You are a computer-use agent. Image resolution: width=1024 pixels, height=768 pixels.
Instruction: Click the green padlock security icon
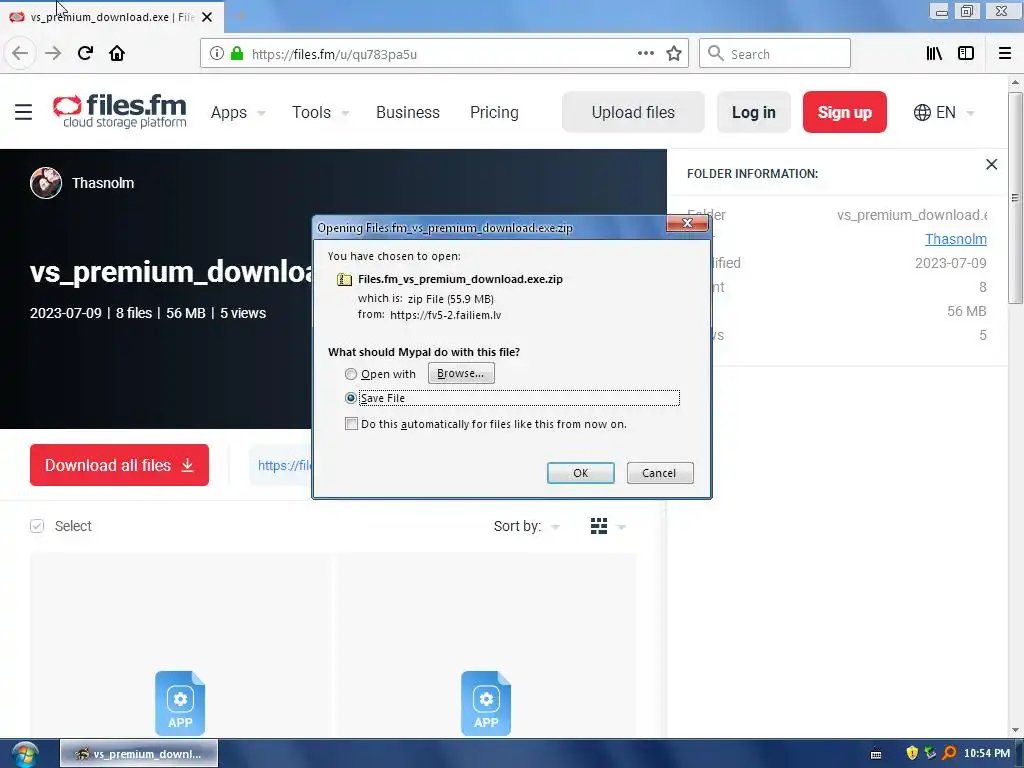(237, 54)
